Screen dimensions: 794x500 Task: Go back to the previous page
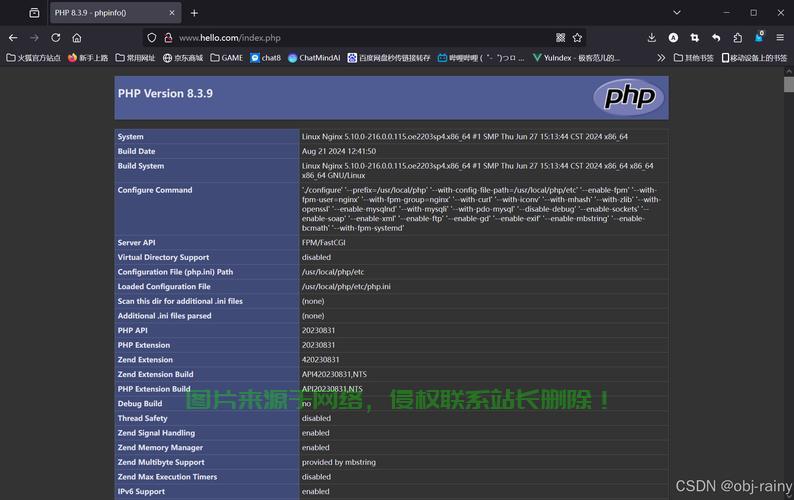click(13, 38)
